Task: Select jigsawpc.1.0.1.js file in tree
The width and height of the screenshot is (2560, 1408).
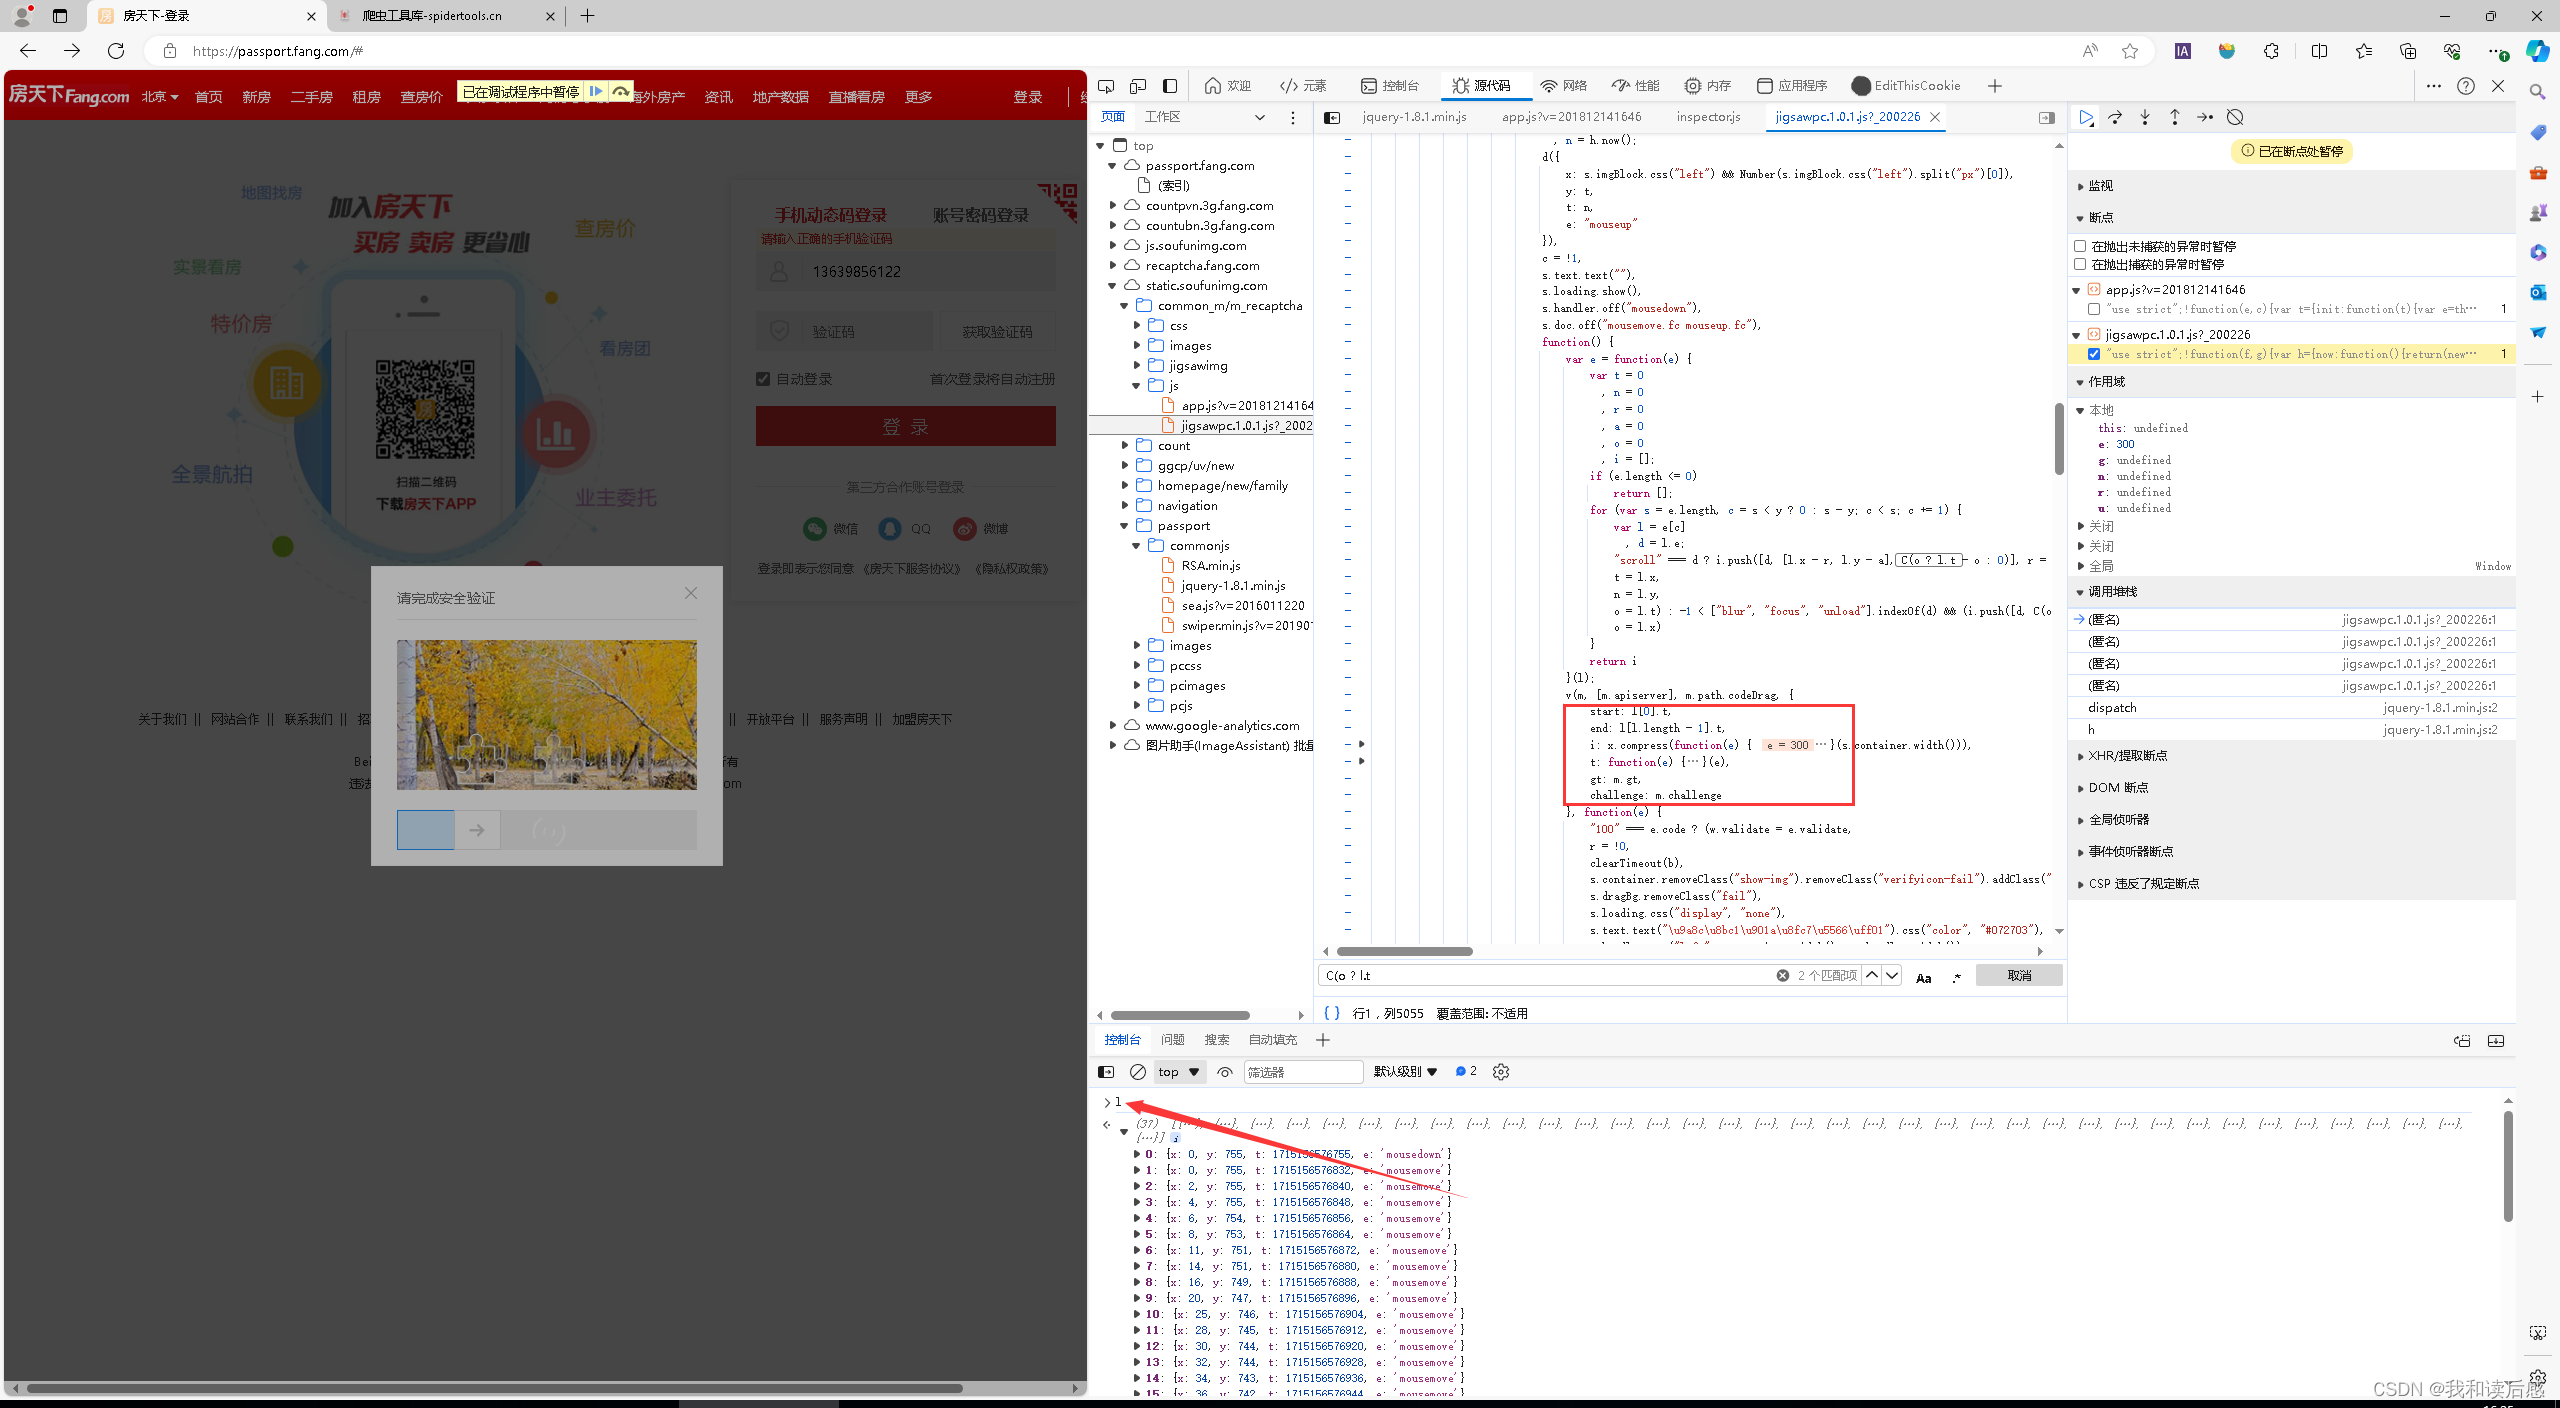Action: coord(1246,426)
